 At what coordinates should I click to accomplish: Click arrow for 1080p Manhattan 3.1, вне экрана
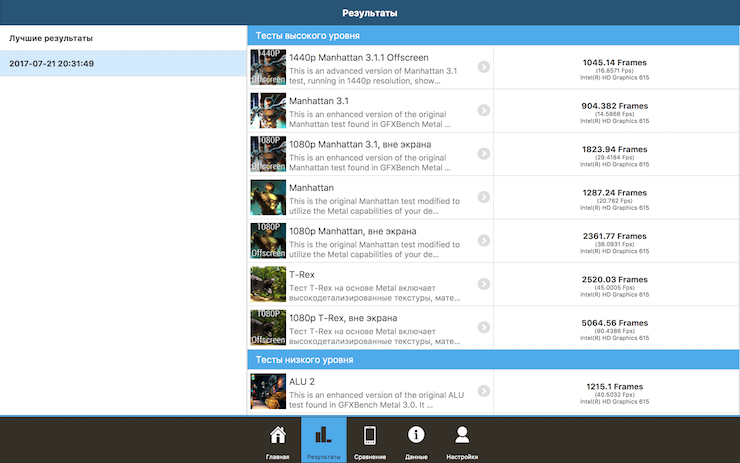point(483,153)
